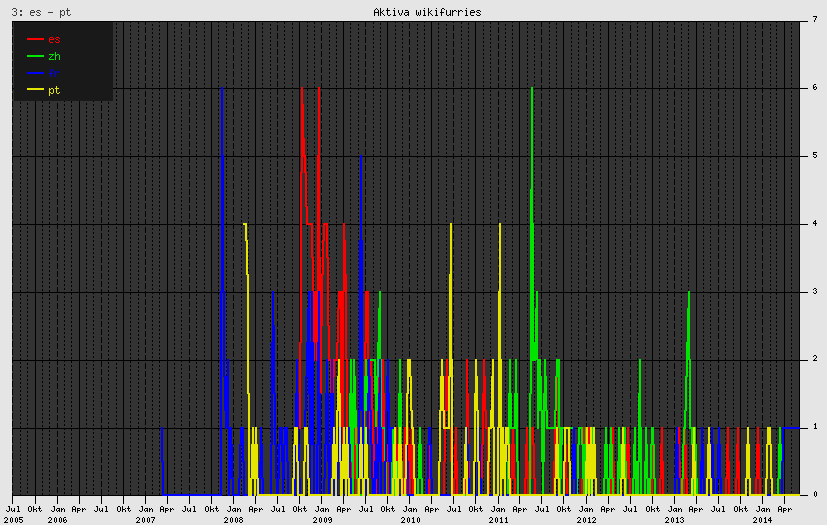Click the 'Jul' tick label of 2005

click(13, 509)
